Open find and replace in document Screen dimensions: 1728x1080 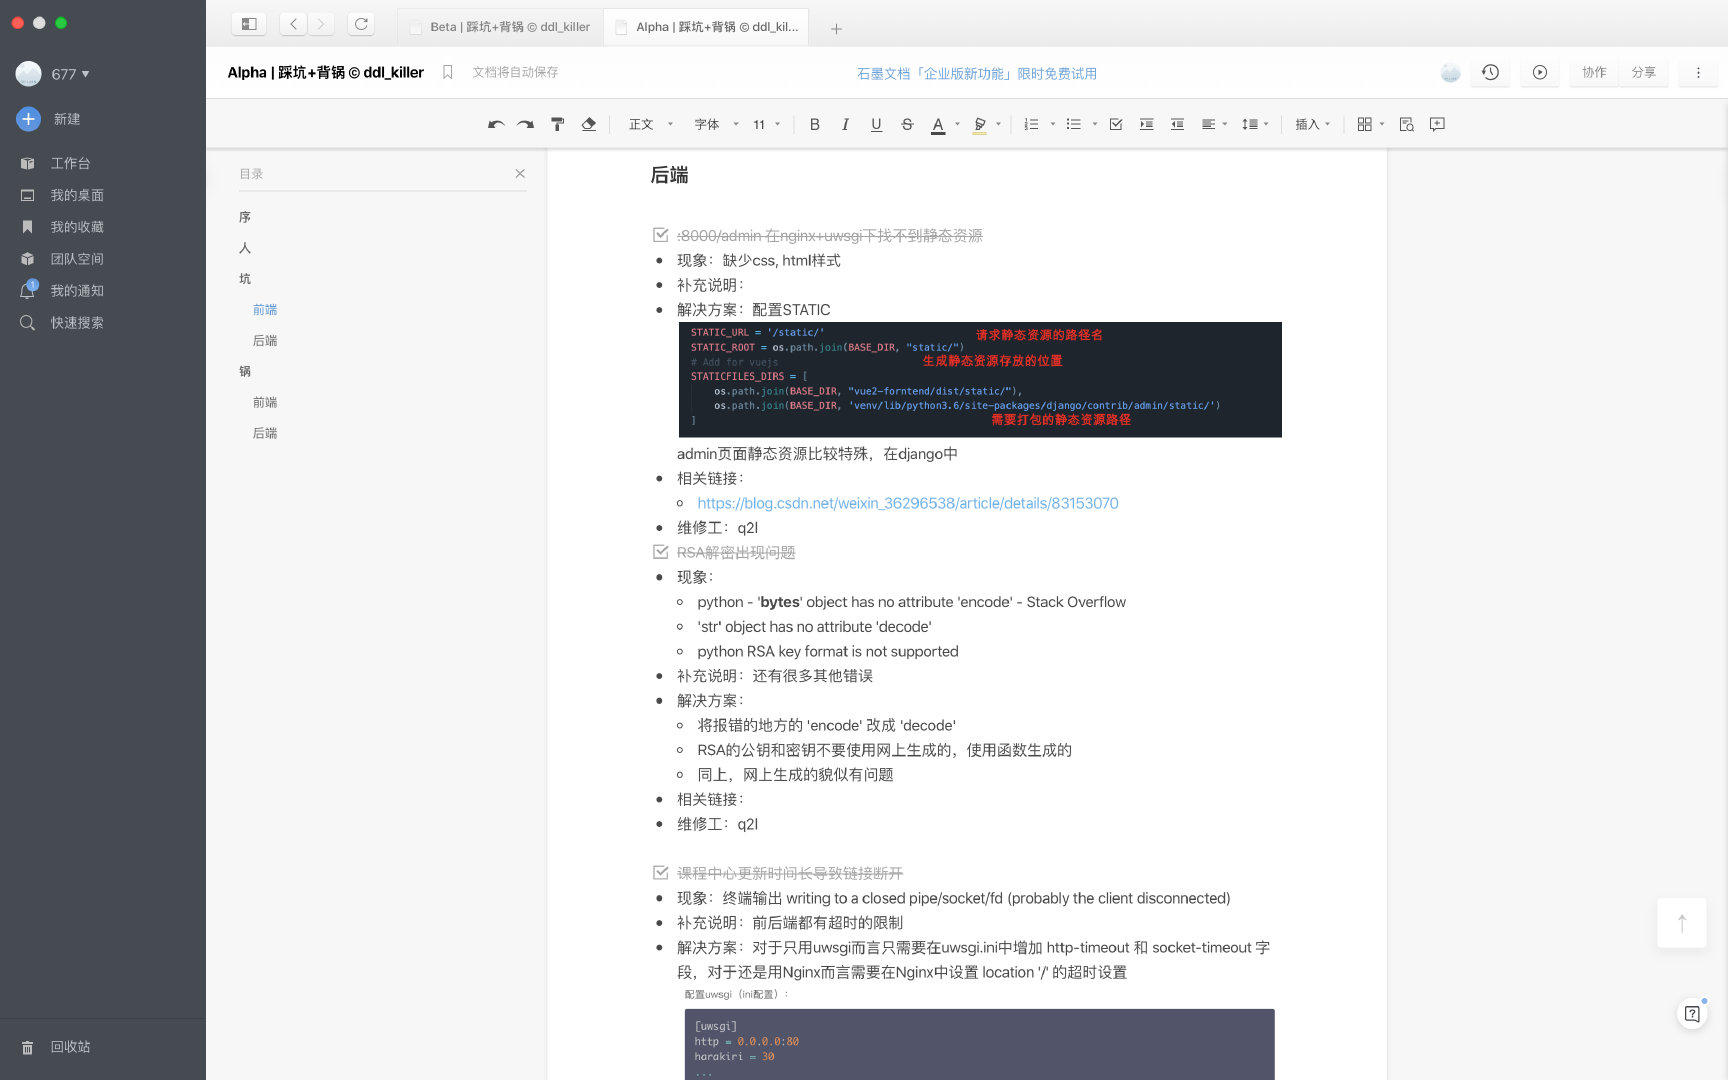tap(1407, 124)
